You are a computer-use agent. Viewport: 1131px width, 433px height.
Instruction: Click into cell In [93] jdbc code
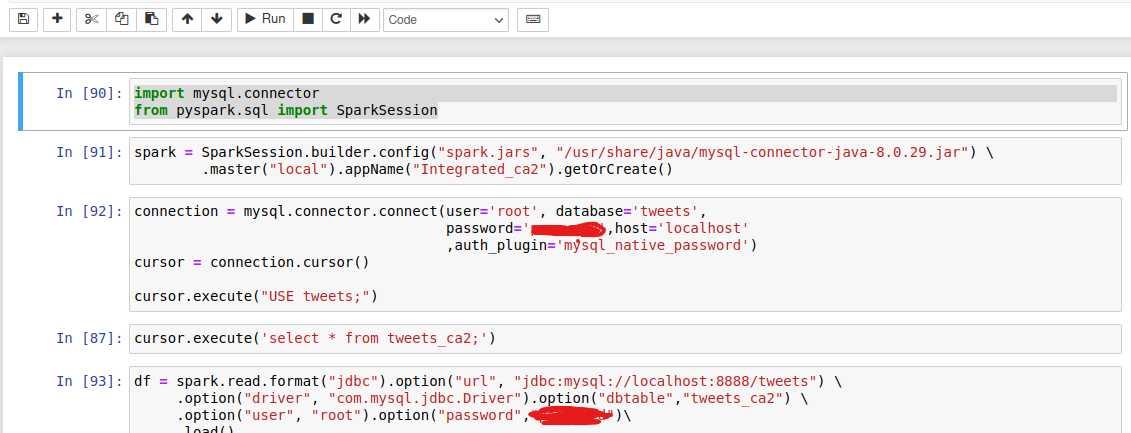click(625, 400)
